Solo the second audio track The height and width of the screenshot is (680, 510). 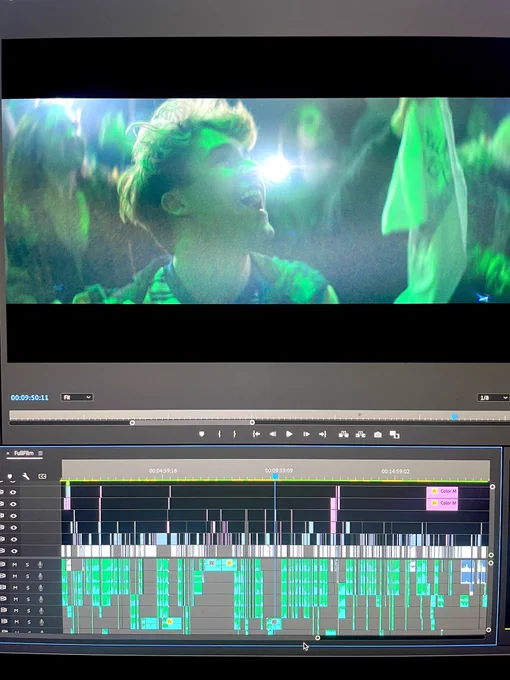27,576
